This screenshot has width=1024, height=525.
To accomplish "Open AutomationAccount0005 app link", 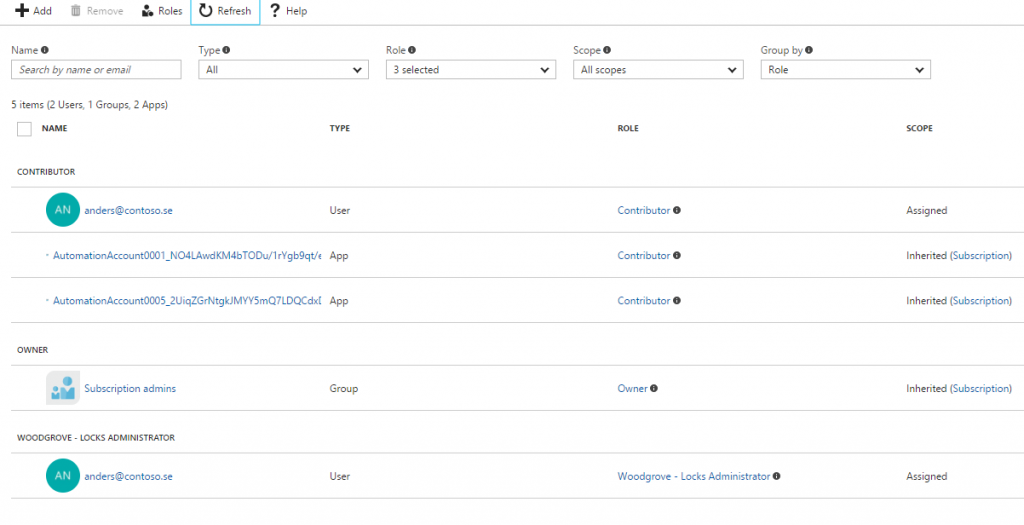I will (x=187, y=300).
